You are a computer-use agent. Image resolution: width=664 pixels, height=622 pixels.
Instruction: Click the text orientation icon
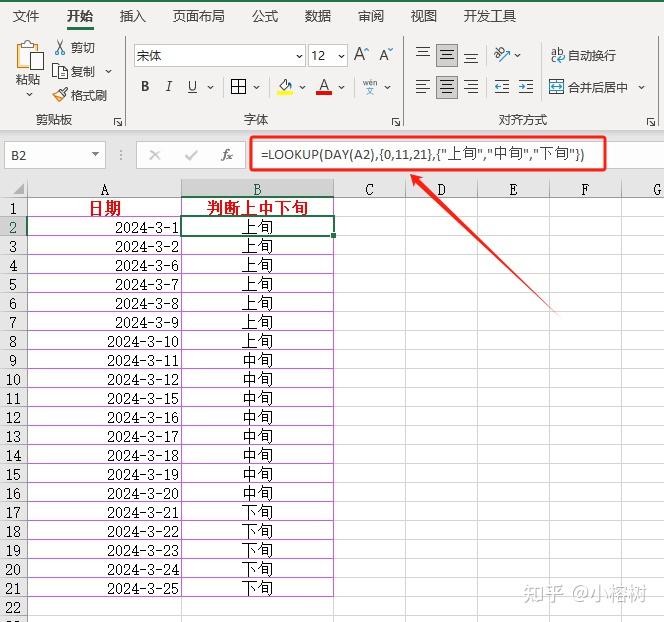coord(502,55)
